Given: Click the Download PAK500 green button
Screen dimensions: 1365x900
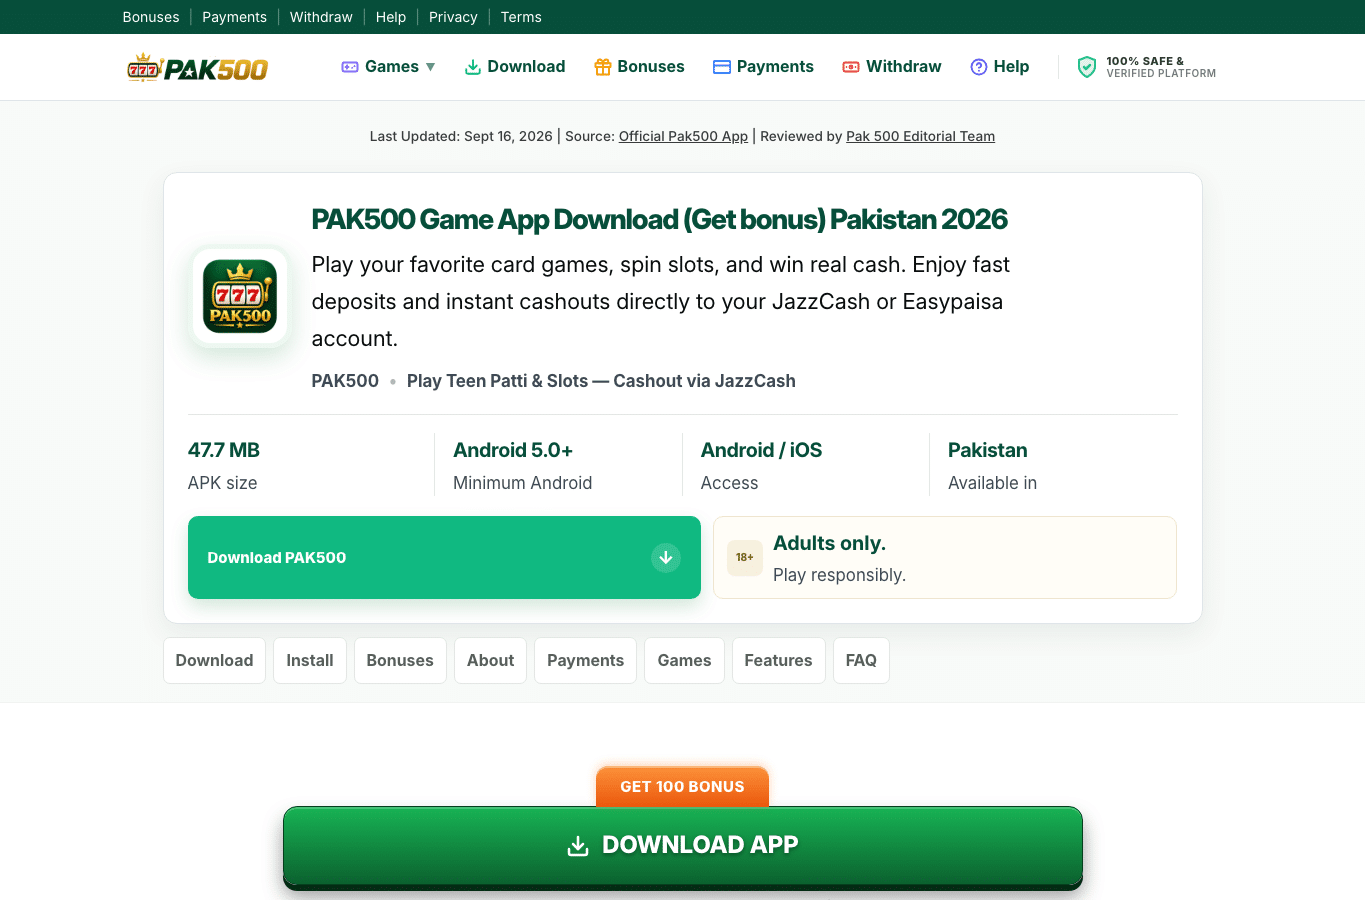Looking at the screenshot, I should tap(444, 558).
